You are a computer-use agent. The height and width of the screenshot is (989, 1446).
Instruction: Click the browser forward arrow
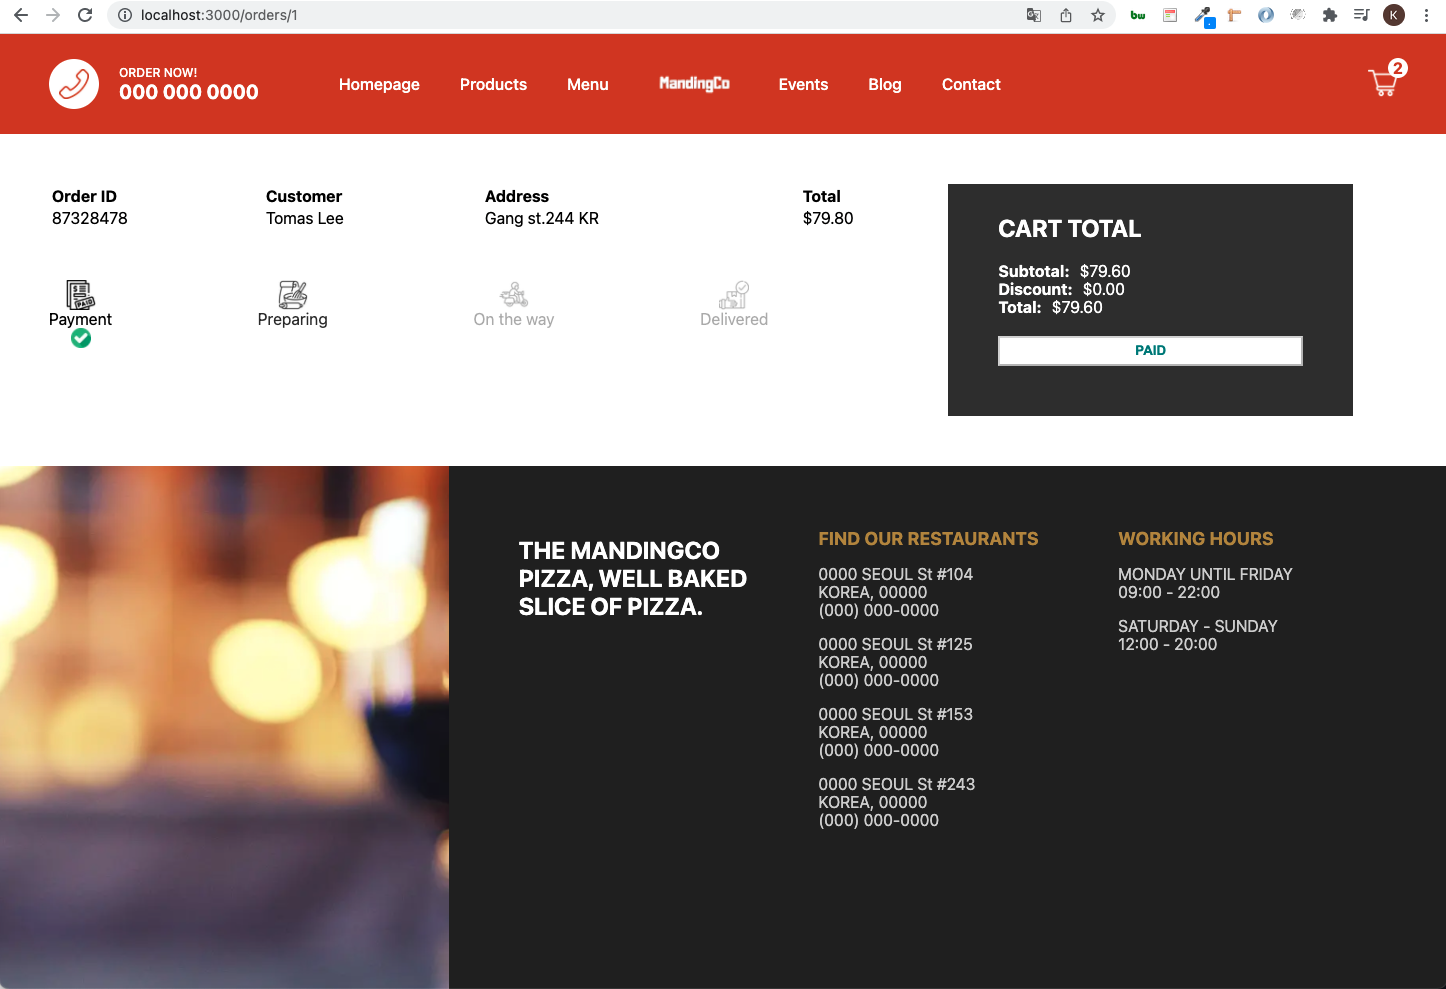coord(53,15)
